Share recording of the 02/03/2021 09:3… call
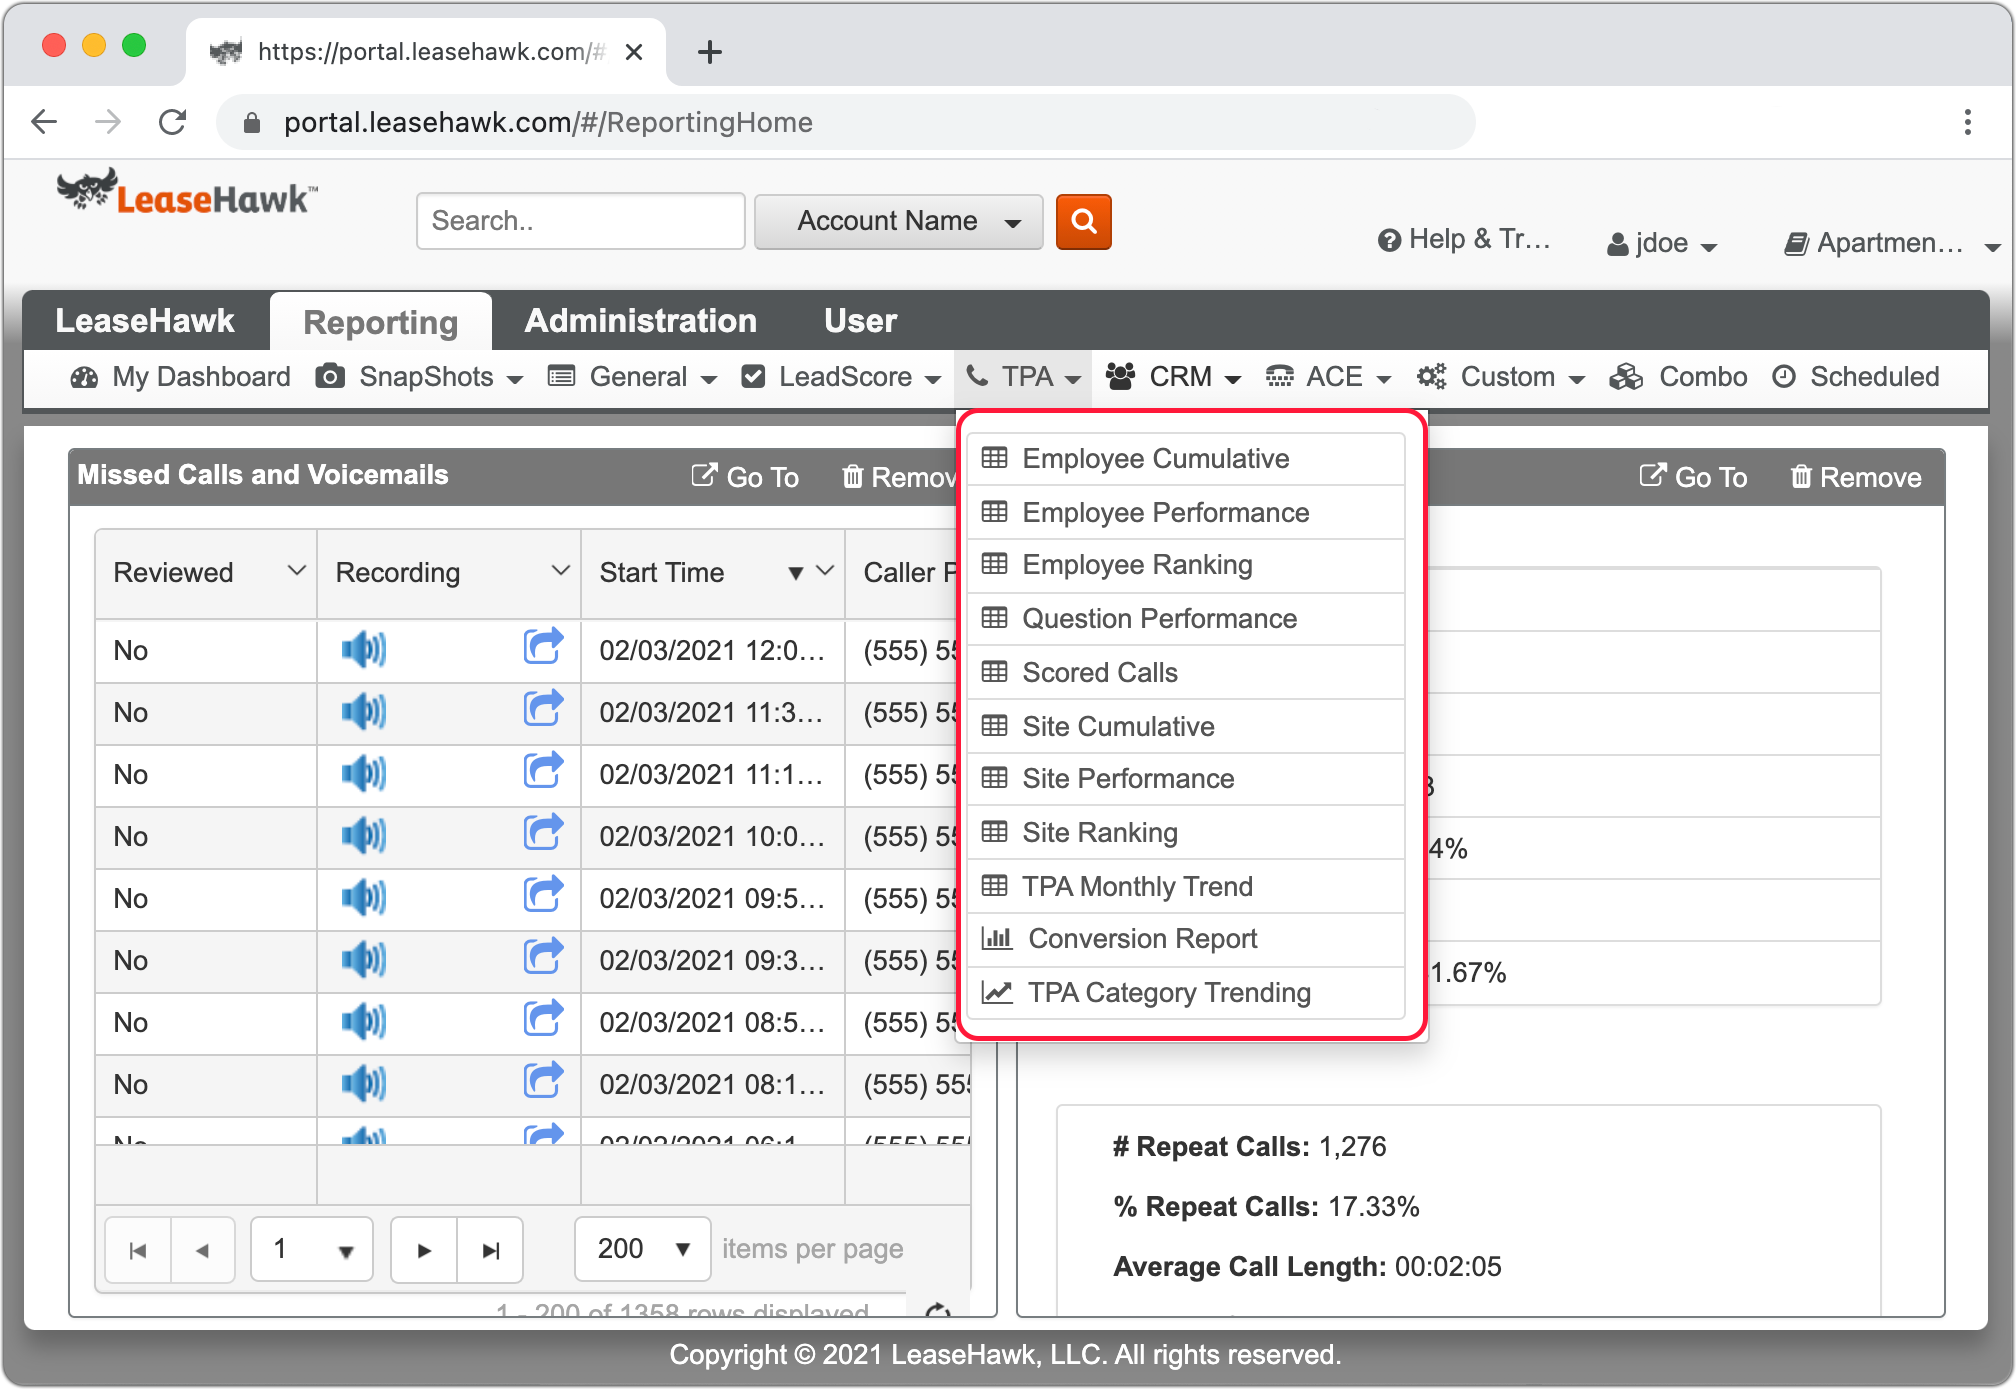2016x1389 pixels. (543, 956)
